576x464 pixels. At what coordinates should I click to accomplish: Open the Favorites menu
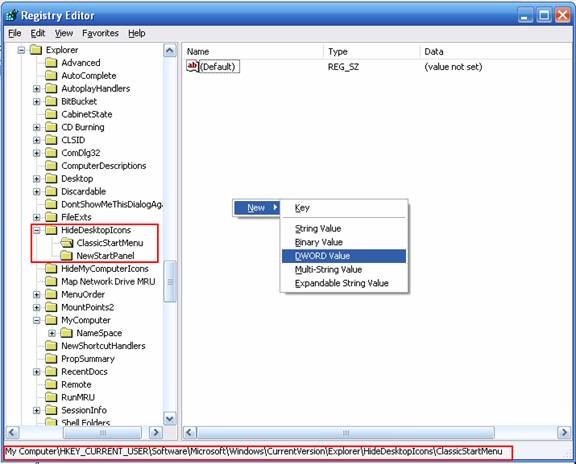(100, 33)
